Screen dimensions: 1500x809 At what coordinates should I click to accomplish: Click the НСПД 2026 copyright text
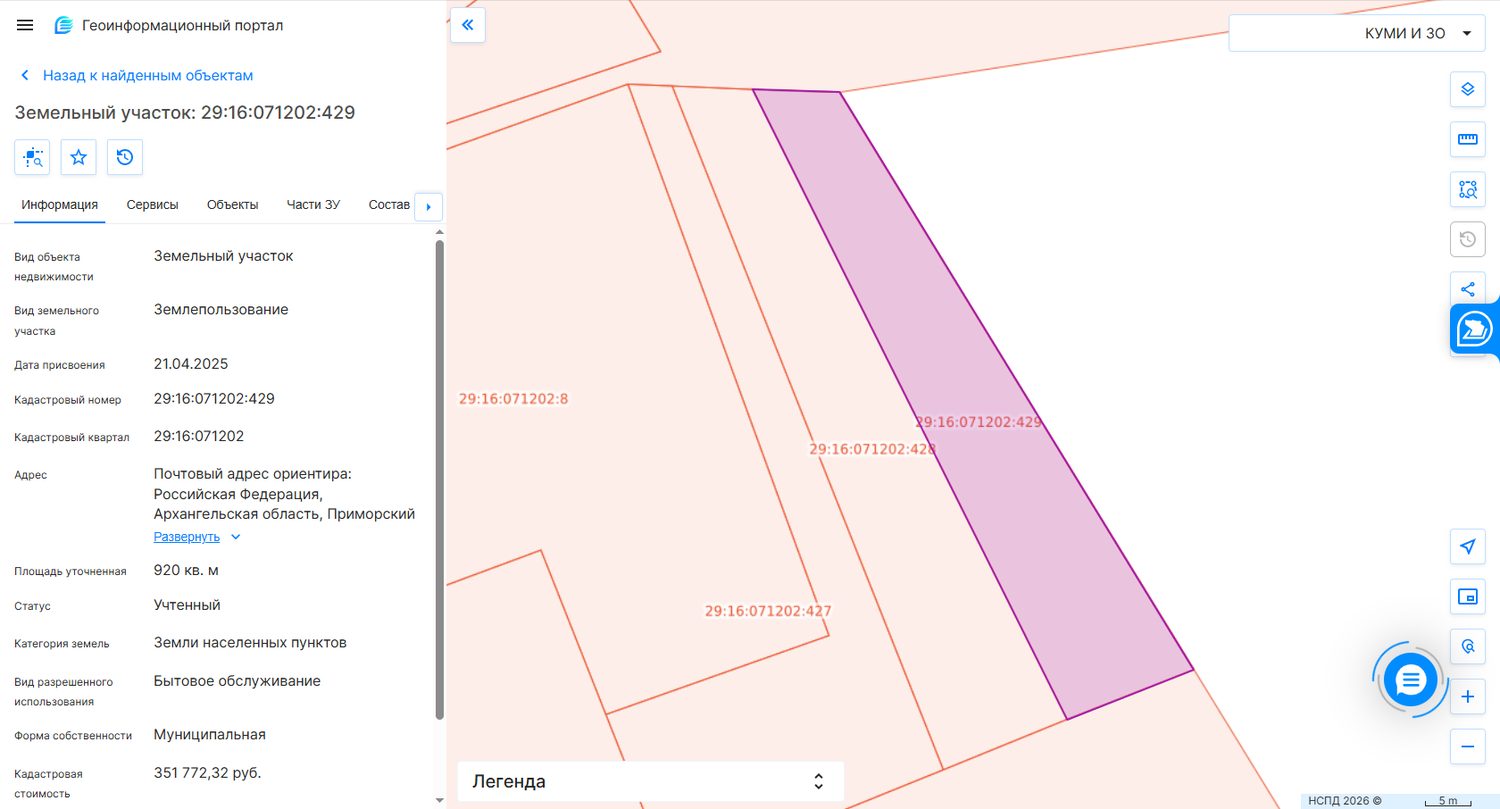(1345, 801)
